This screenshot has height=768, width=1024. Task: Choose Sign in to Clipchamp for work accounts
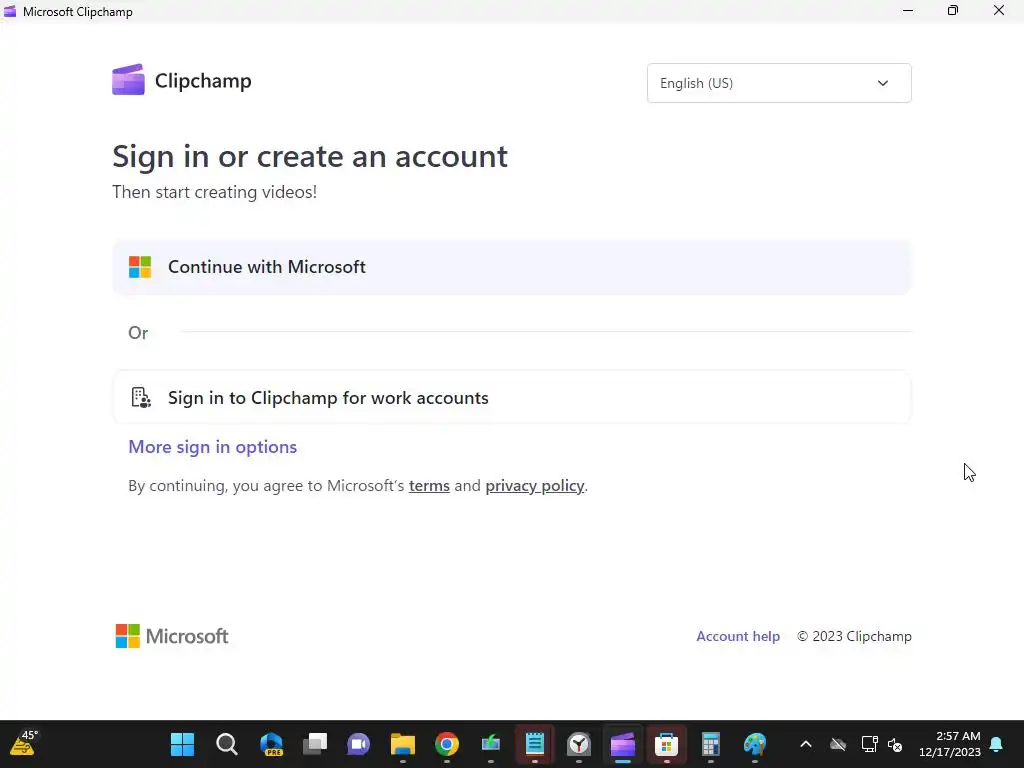pos(512,398)
